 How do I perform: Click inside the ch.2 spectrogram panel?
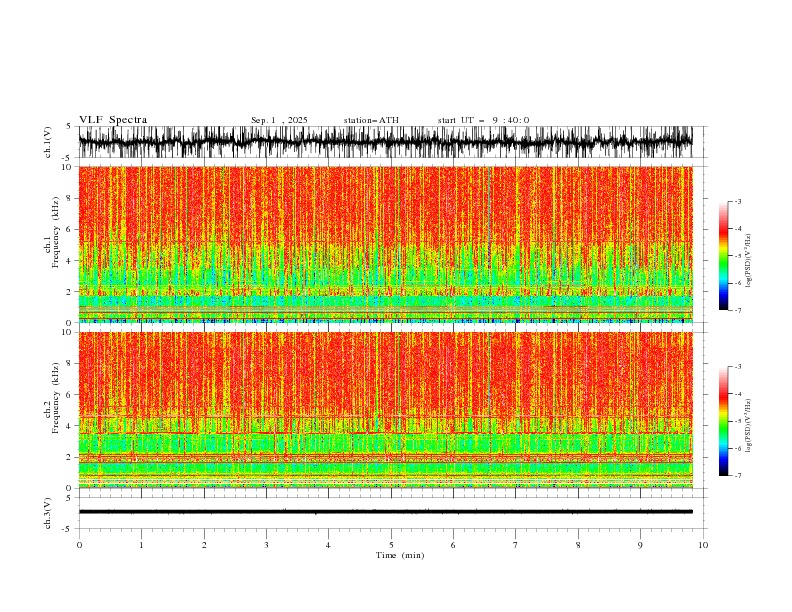click(385, 410)
